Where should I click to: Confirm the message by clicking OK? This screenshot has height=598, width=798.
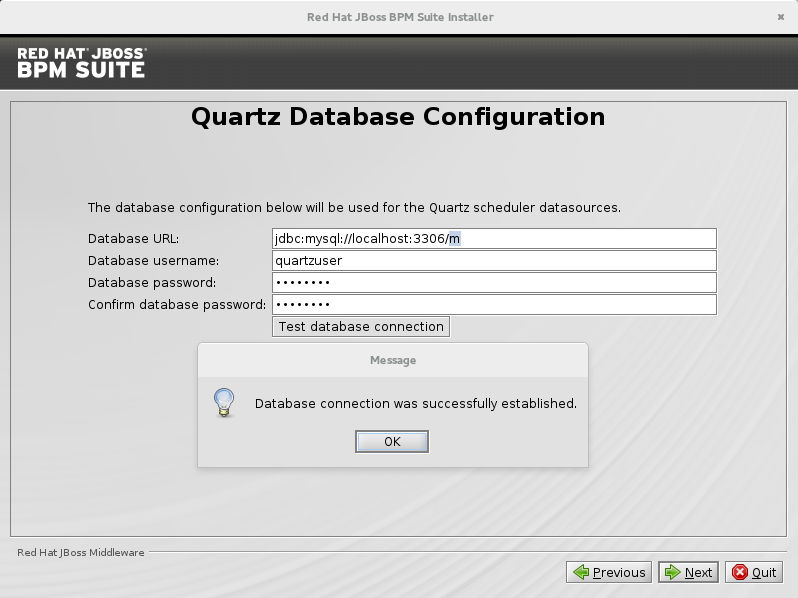pyautogui.click(x=392, y=441)
